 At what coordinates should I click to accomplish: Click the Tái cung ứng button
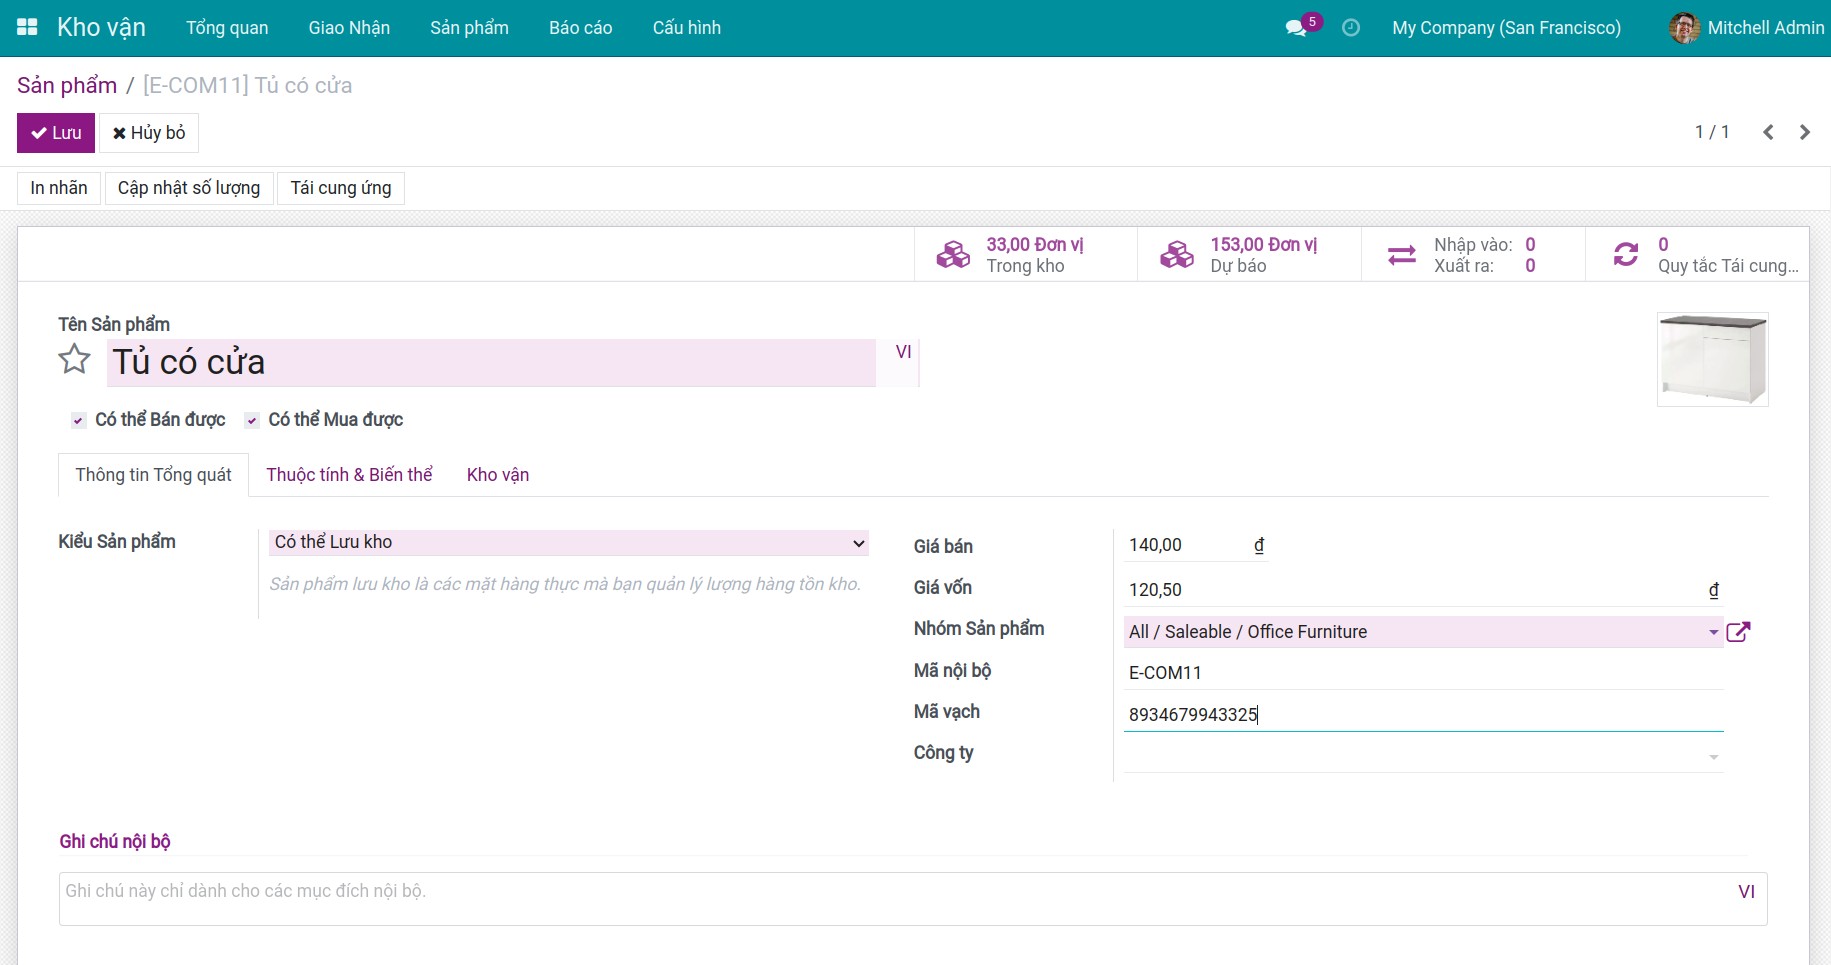[x=341, y=188]
